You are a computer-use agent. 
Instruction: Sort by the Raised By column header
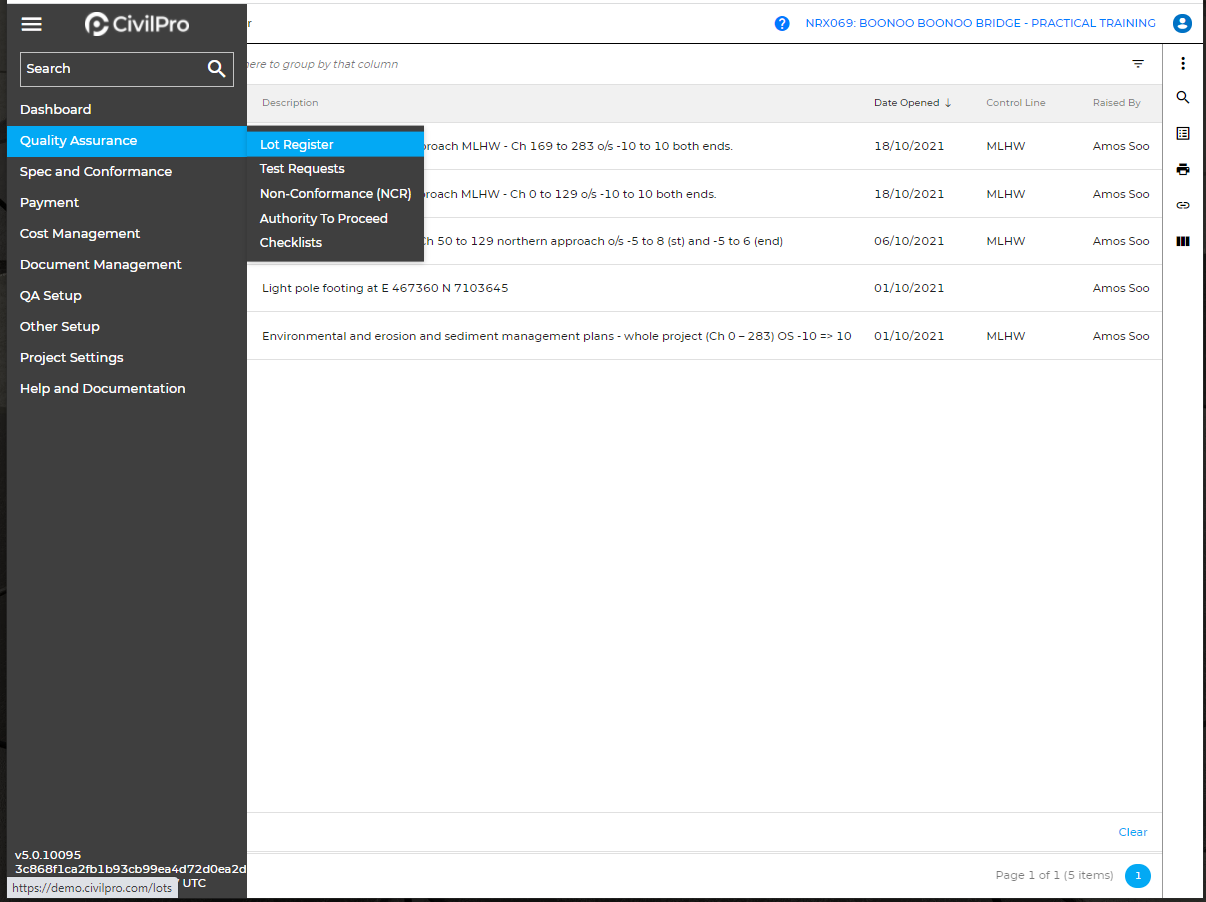[1117, 103]
